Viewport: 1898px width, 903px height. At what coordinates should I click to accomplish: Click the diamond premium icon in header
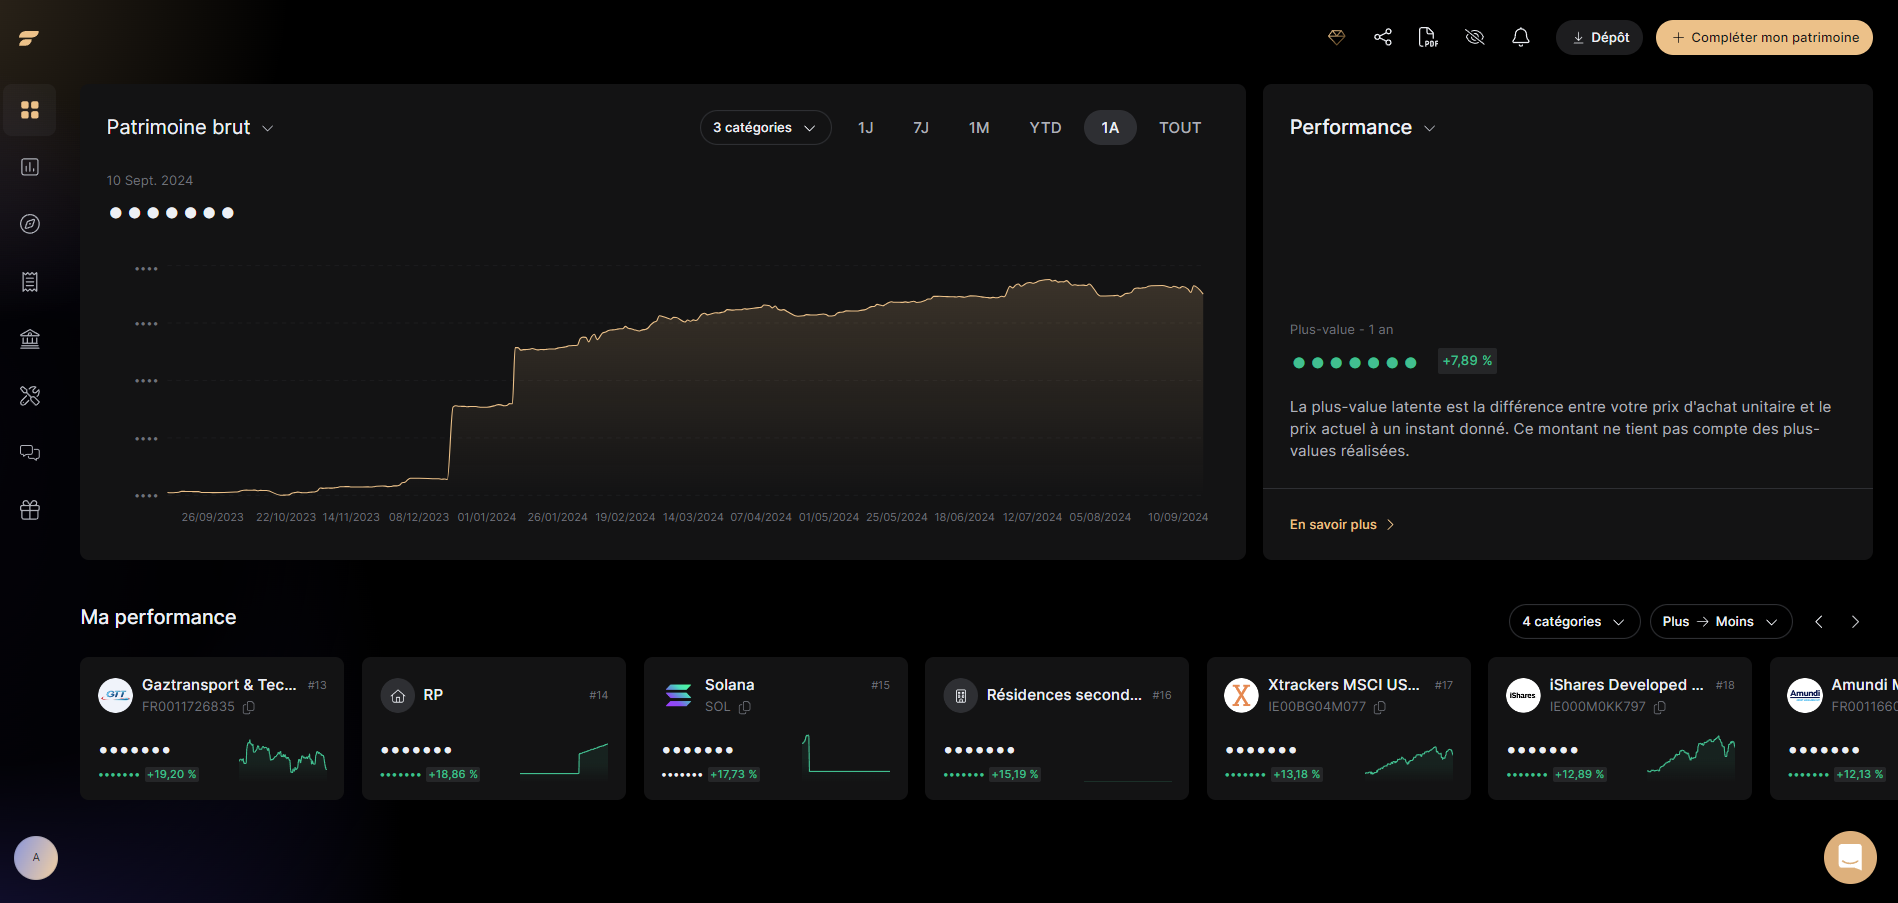pyautogui.click(x=1336, y=37)
